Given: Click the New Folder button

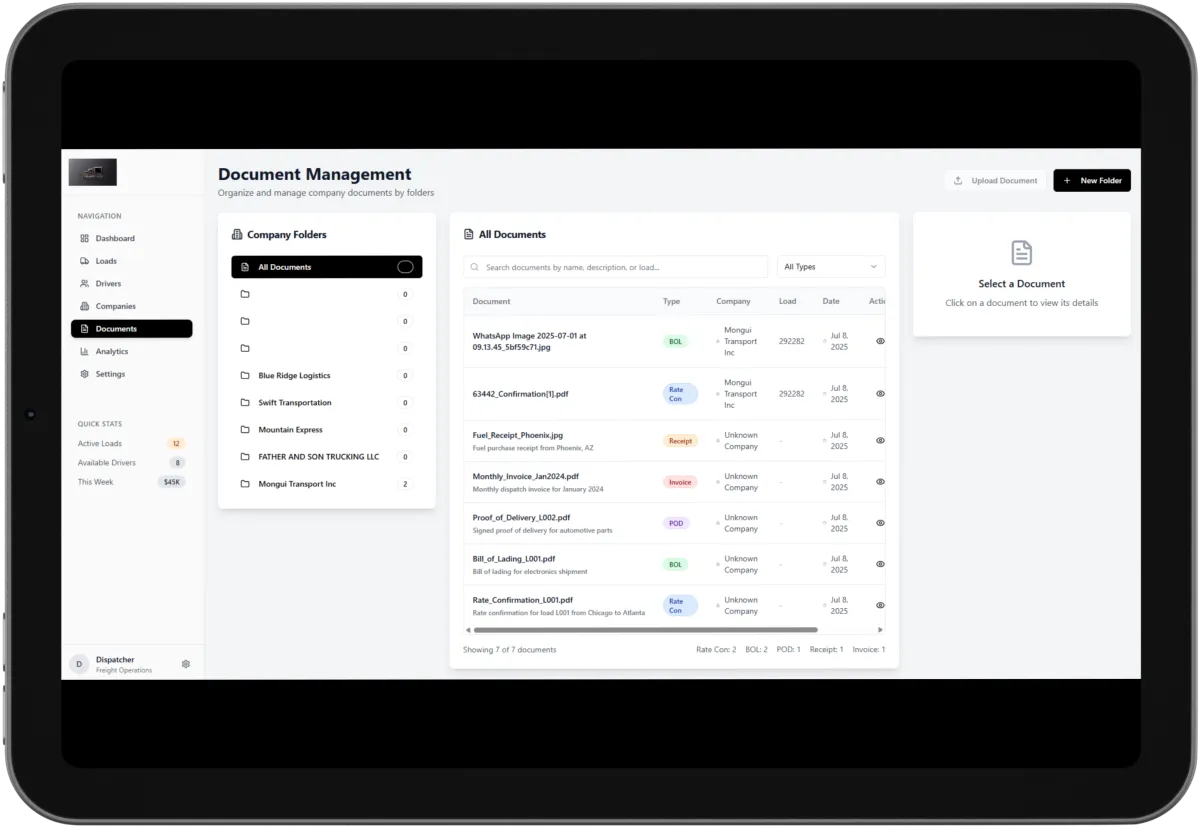Looking at the screenshot, I should (x=1092, y=181).
